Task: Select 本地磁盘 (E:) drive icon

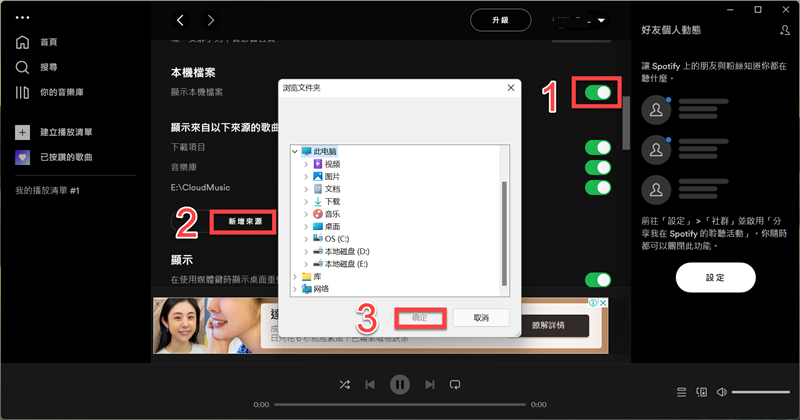Action: (x=318, y=264)
